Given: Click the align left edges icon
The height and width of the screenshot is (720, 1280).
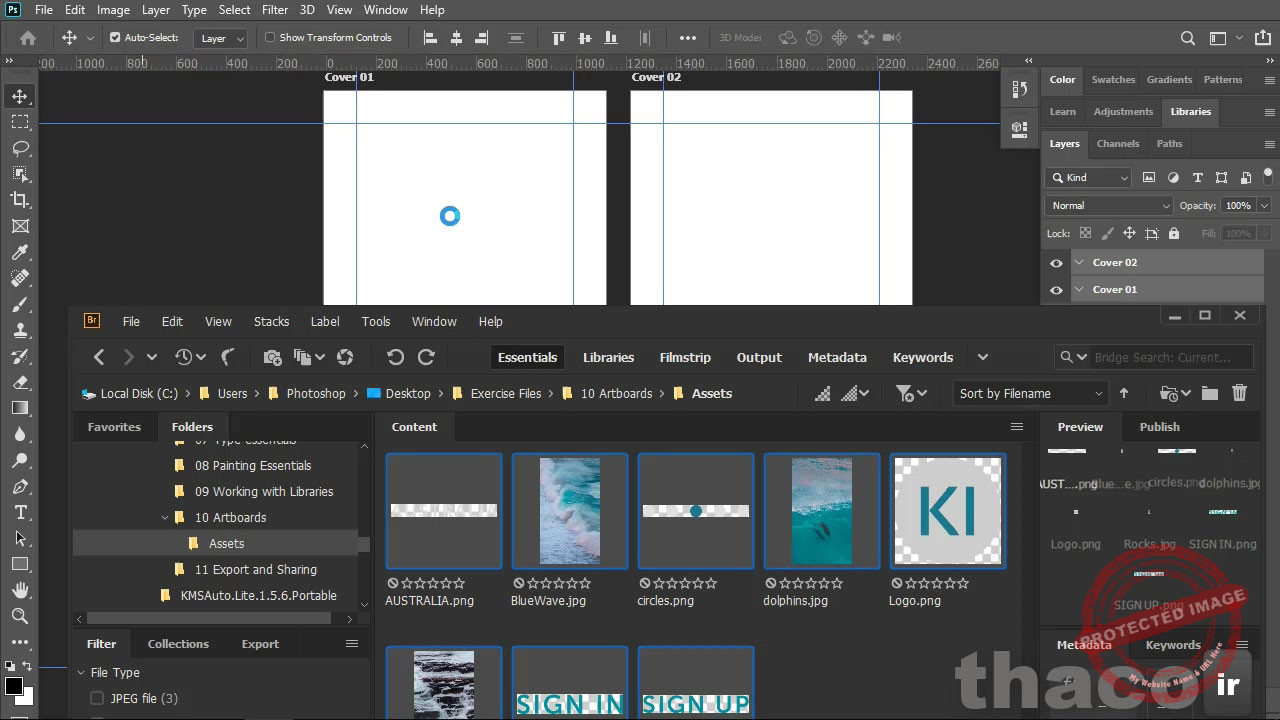Looking at the screenshot, I should [429, 37].
